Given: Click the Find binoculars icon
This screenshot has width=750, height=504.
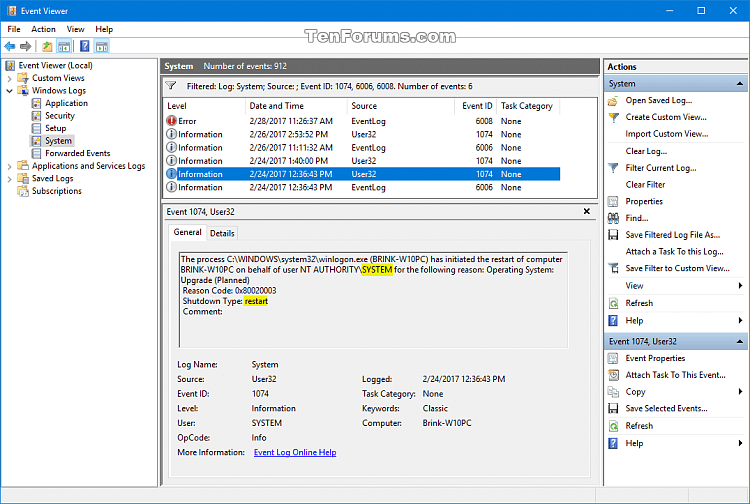Looking at the screenshot, I should [613, 218].
